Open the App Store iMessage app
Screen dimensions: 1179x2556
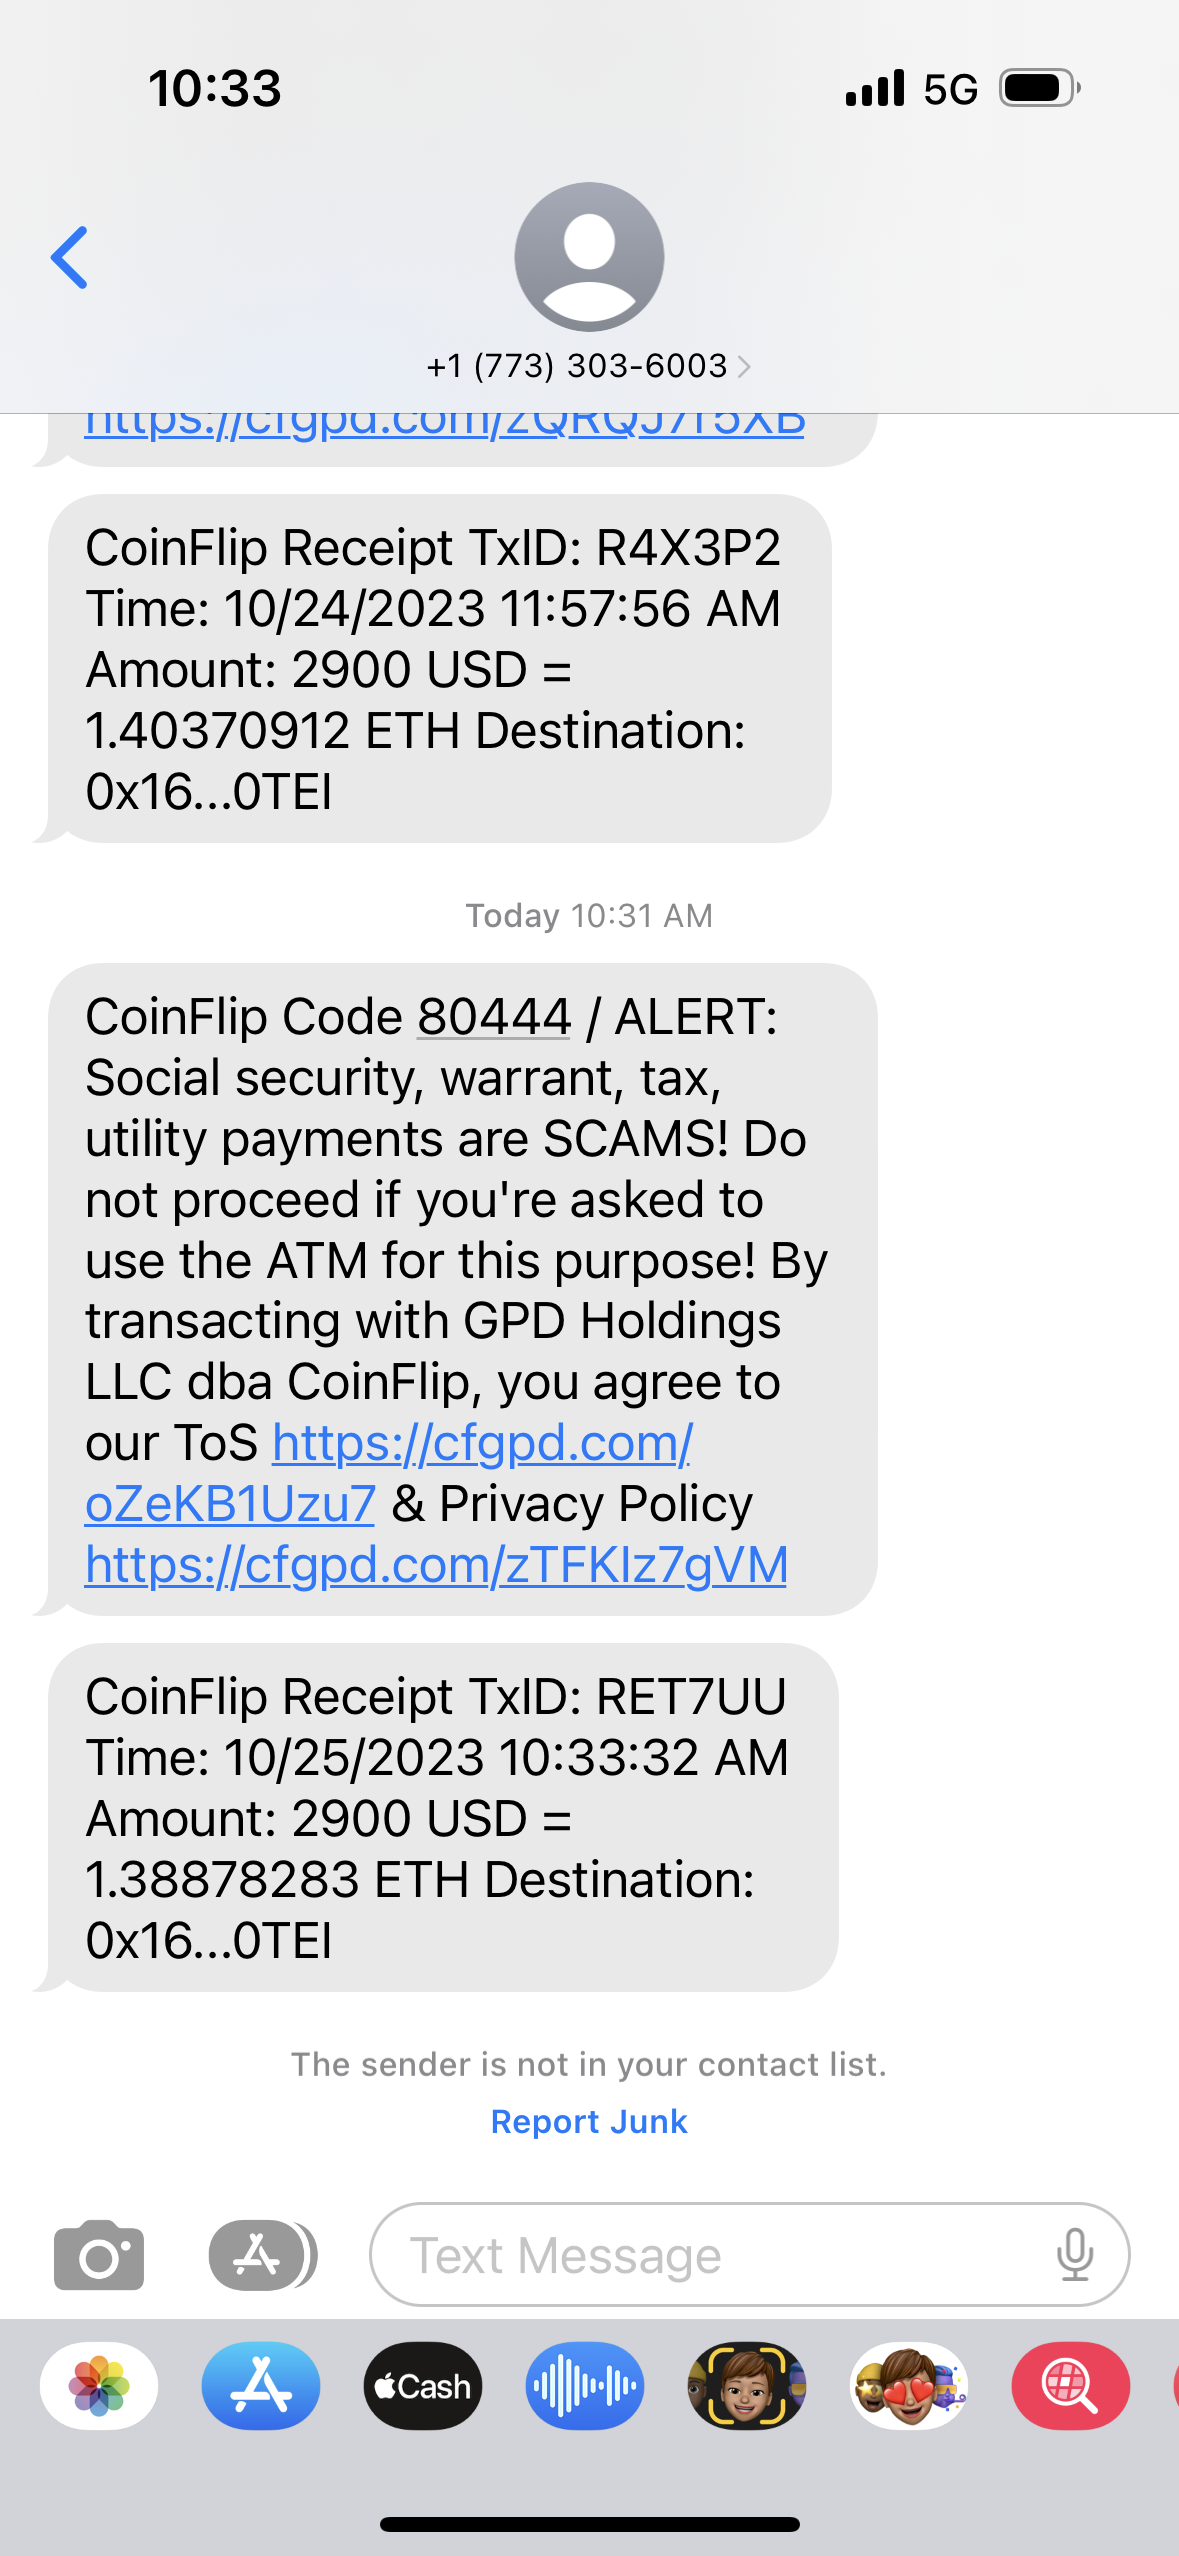coord(261,2386)
